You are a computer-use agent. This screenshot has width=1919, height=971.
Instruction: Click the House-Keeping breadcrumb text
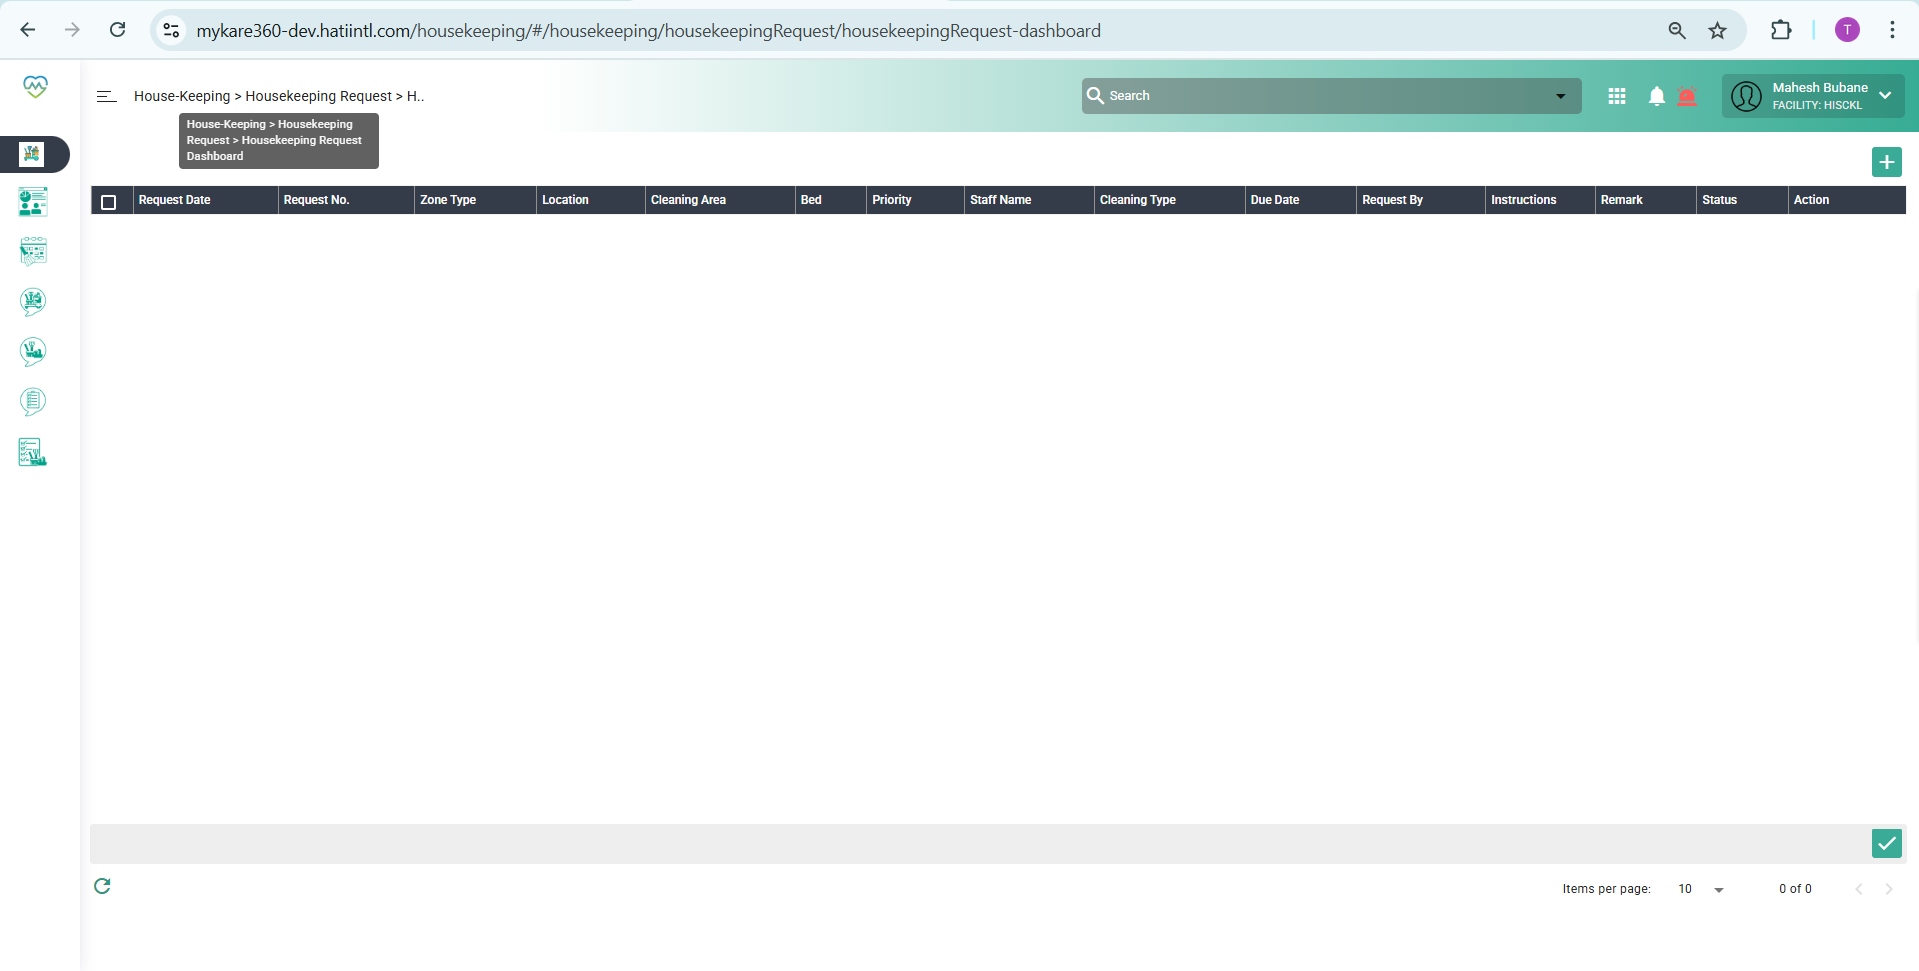[x=182, y=96]
